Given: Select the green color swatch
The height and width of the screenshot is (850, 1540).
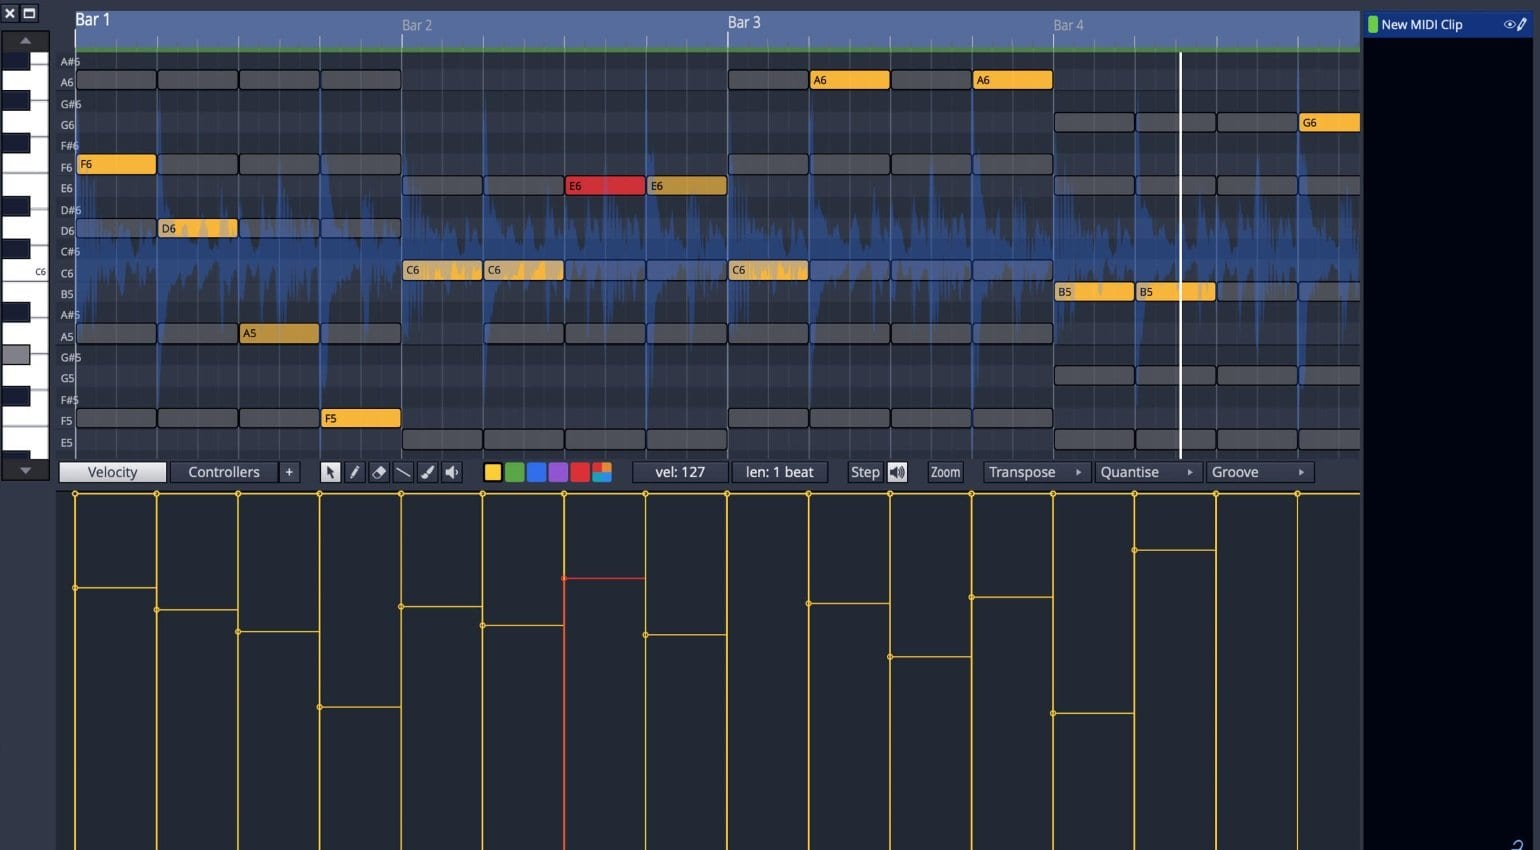Looking at the screenshot, I should (x=515, y=472).
